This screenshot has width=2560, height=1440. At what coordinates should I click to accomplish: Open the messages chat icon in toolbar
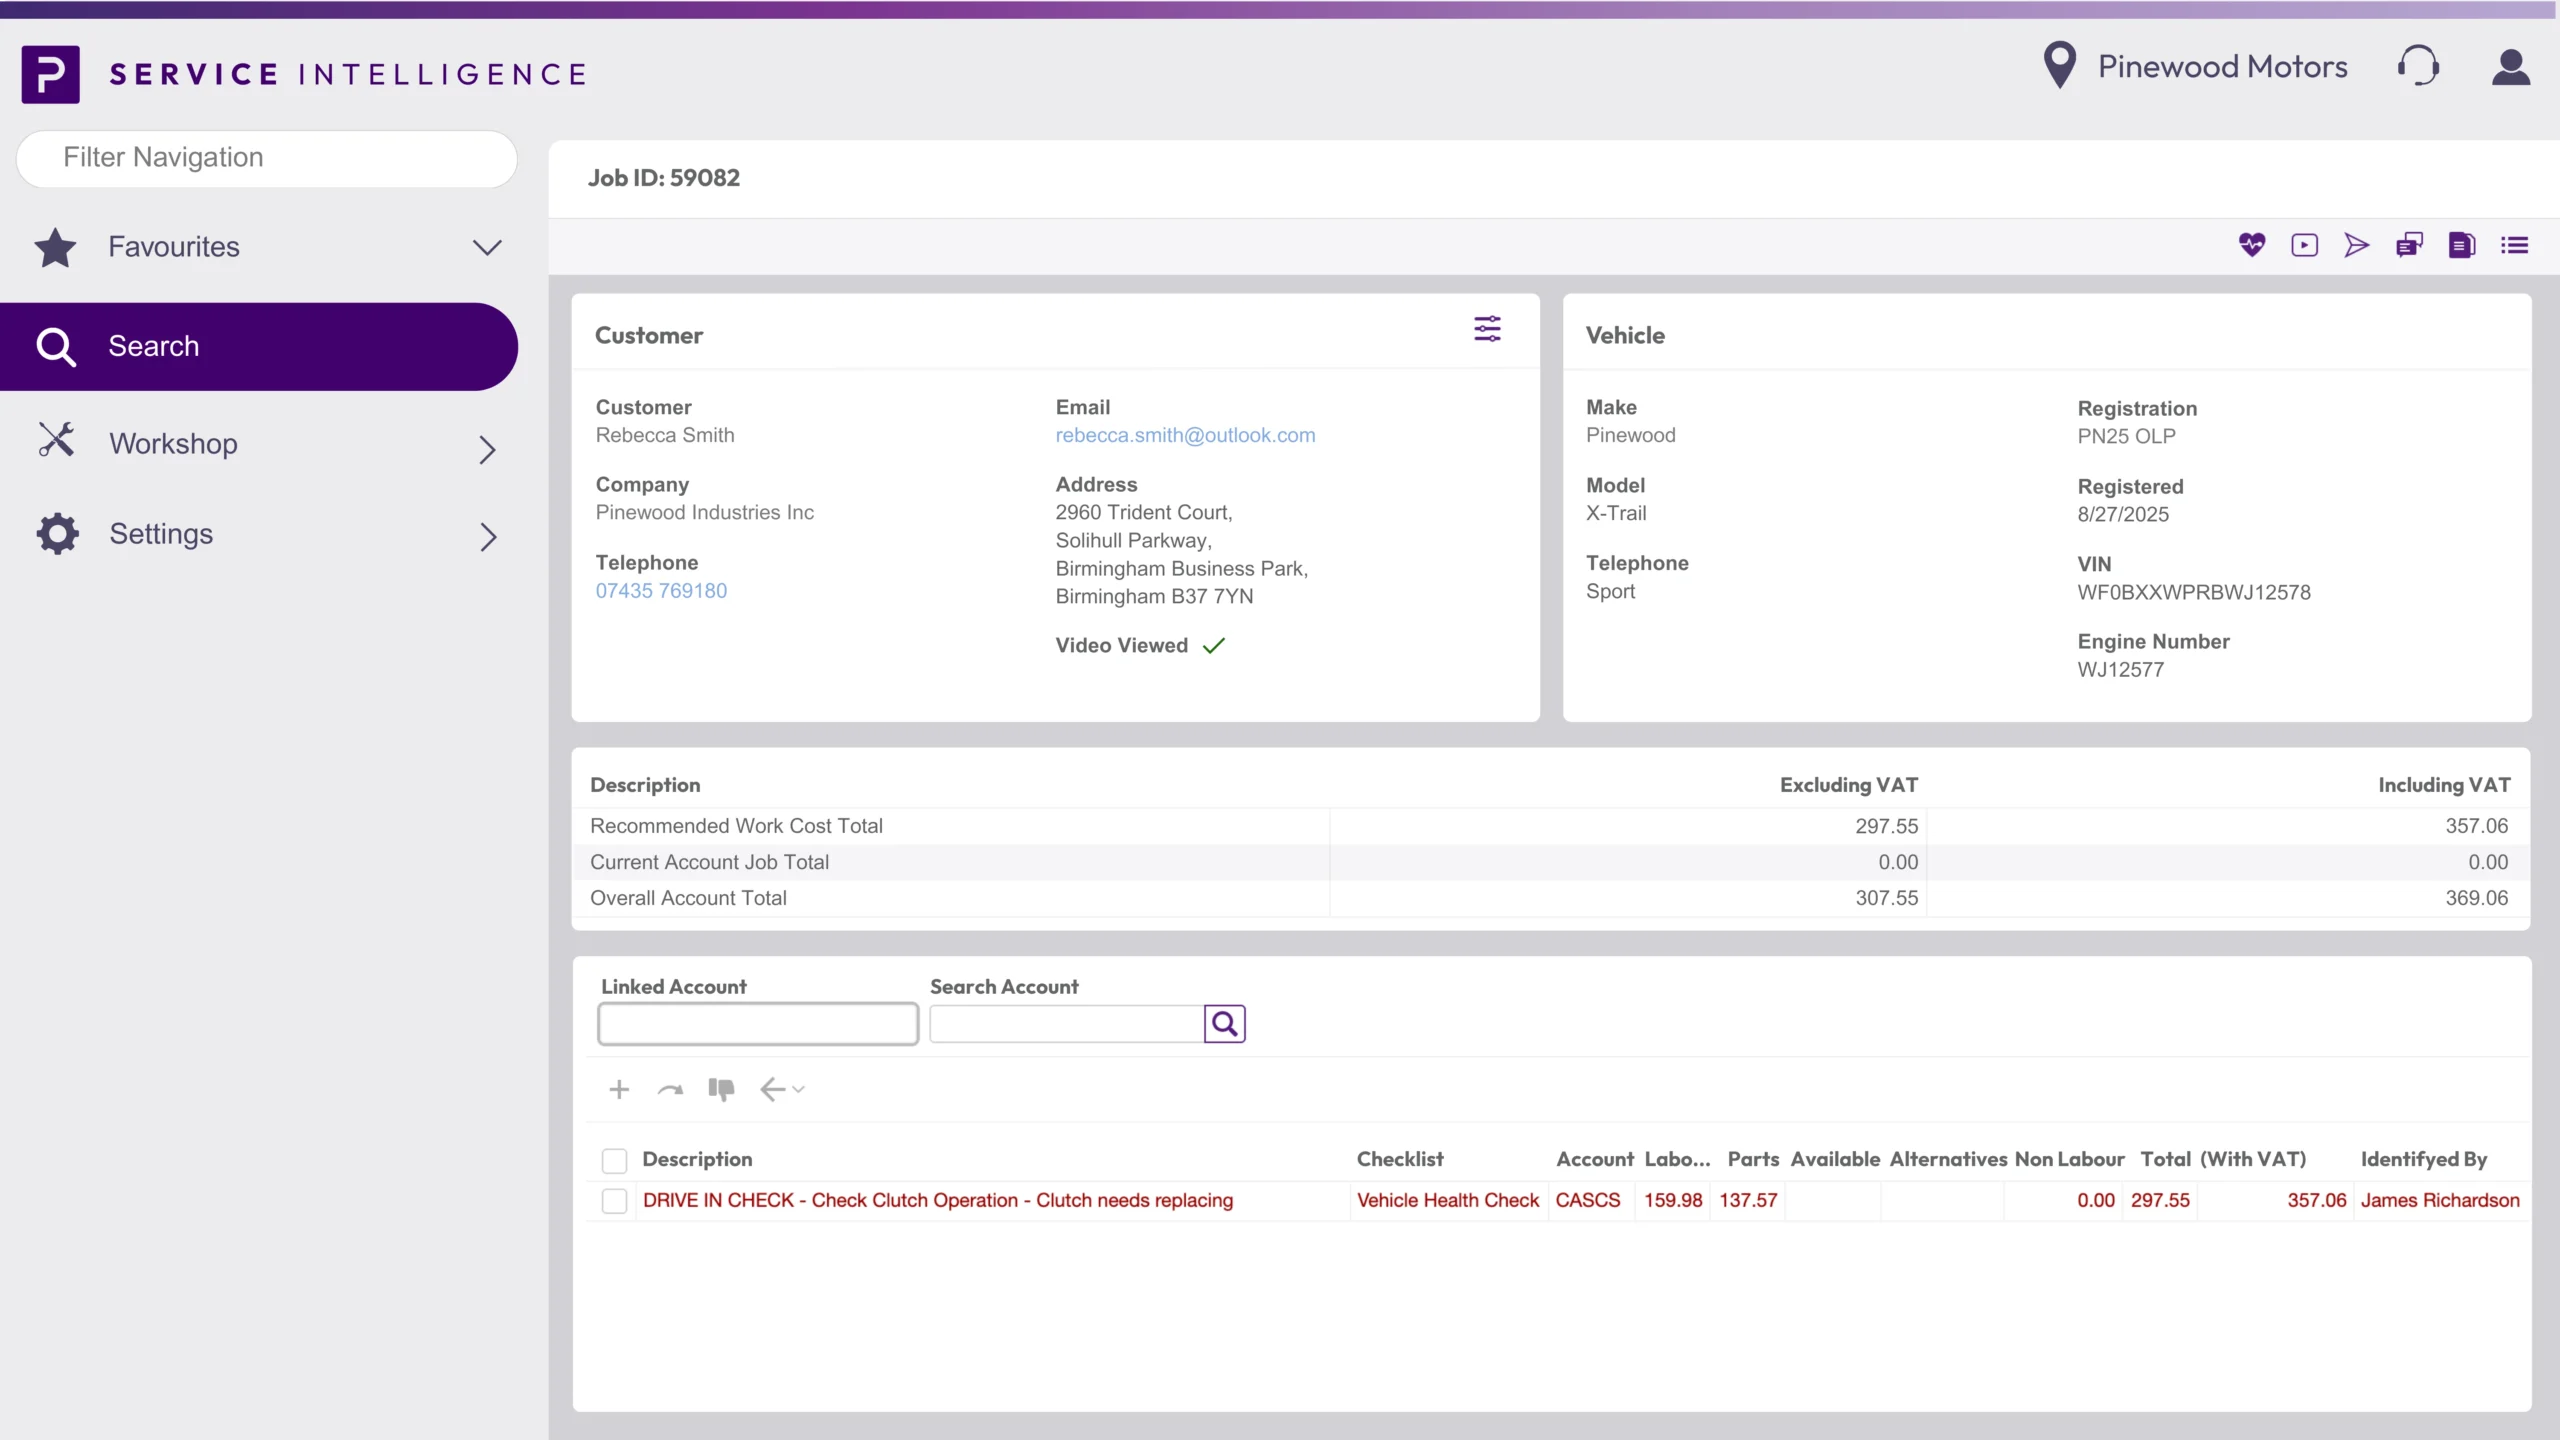(2409, 245)
